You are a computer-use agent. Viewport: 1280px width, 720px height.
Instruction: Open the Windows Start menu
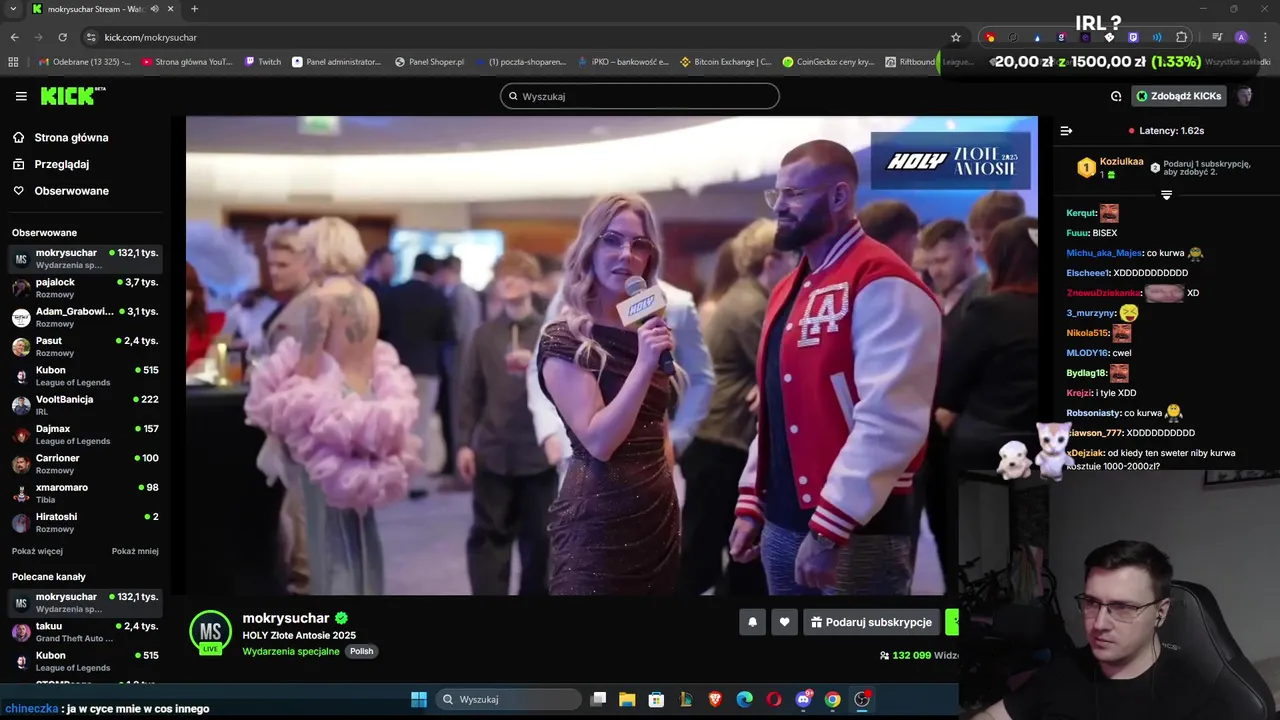pos(419,699)
